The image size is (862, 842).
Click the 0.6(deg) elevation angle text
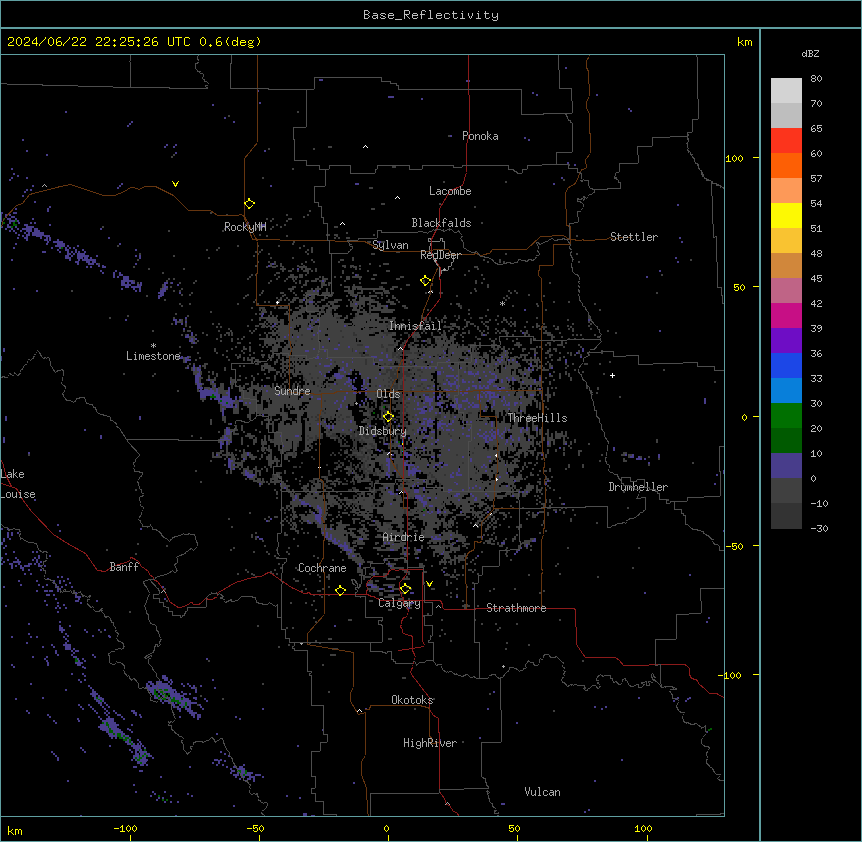tap(230, 42)
